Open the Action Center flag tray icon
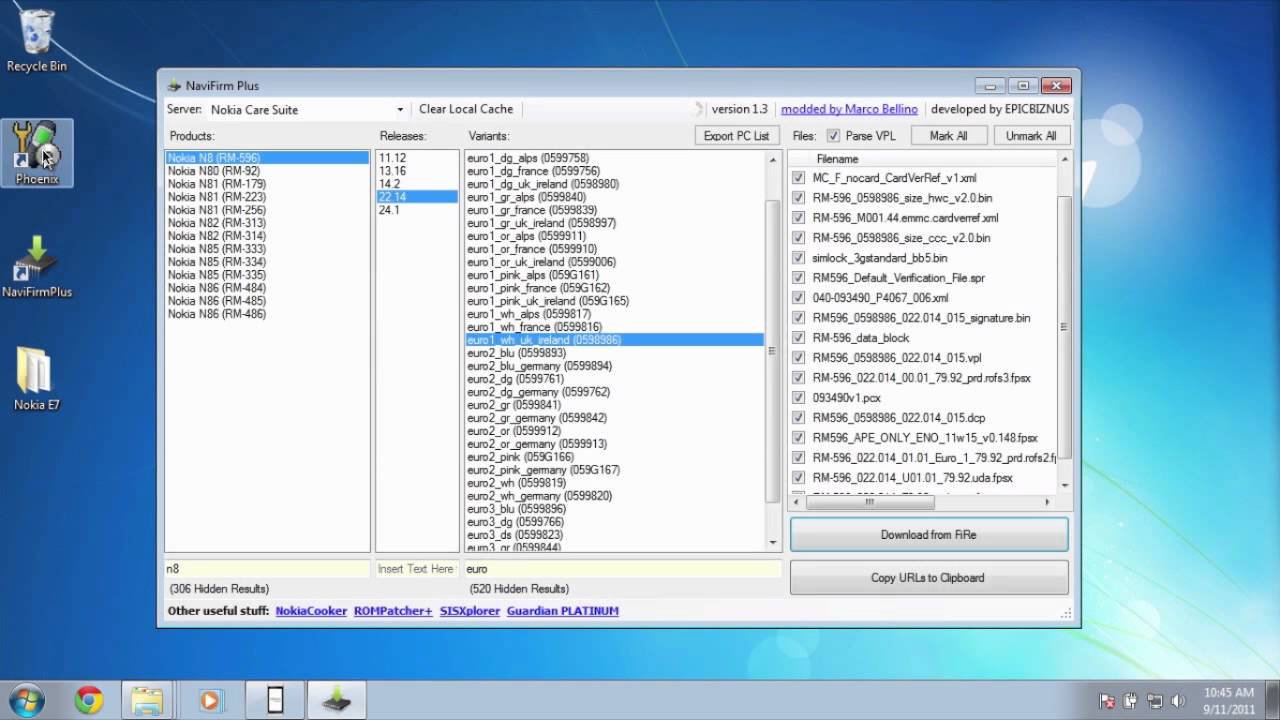 click(x=1107, y=701)
